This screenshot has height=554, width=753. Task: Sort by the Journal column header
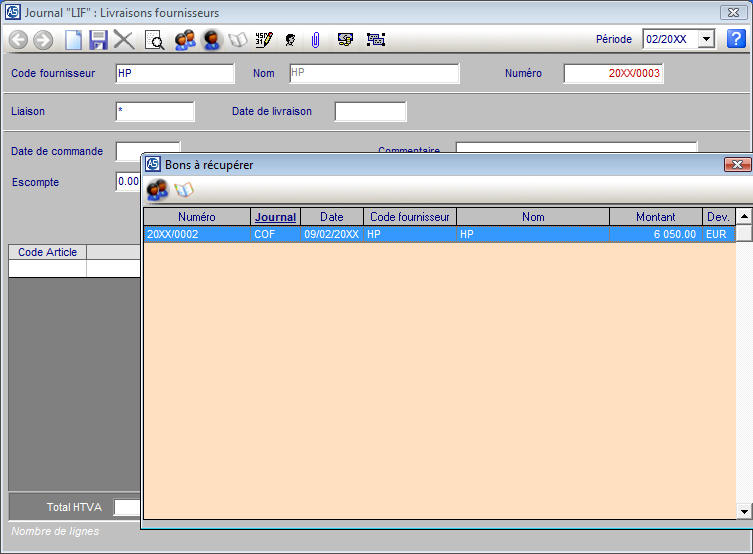tap(275, 217)
